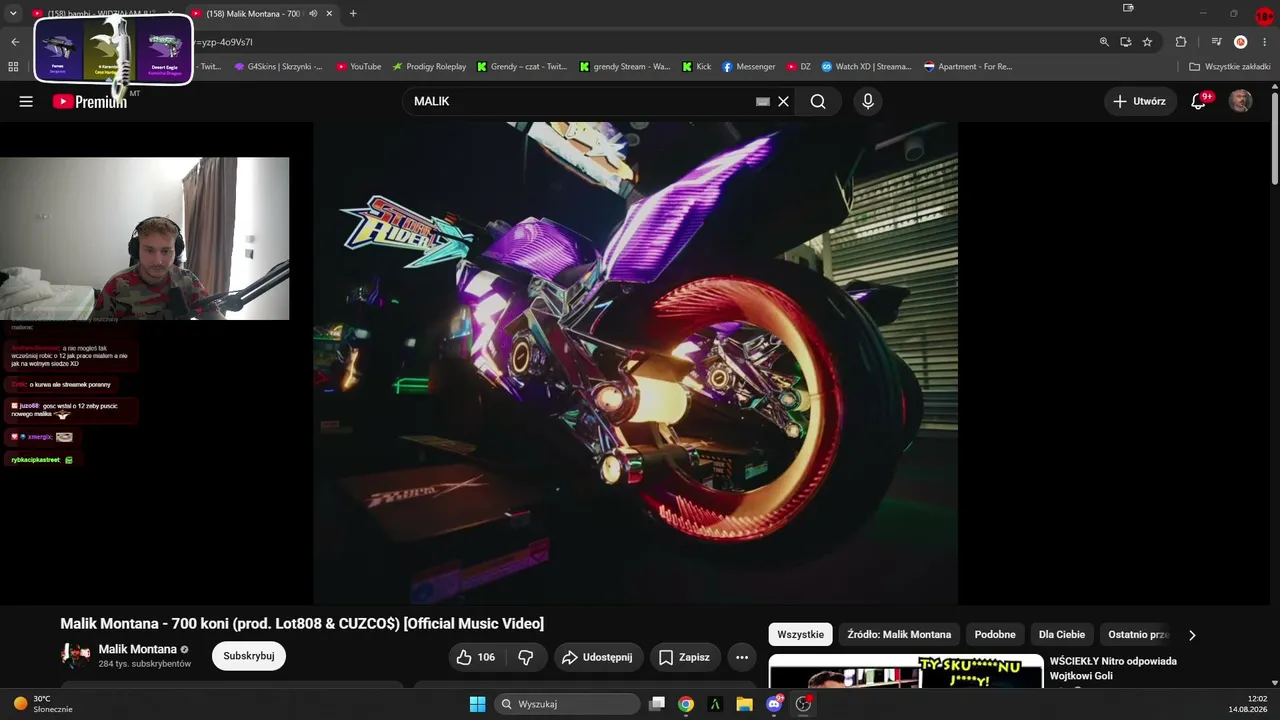Screen dimensions: 1280x720
Task: Open Malik Montana channel name link
Action: [x=137, y=649]
